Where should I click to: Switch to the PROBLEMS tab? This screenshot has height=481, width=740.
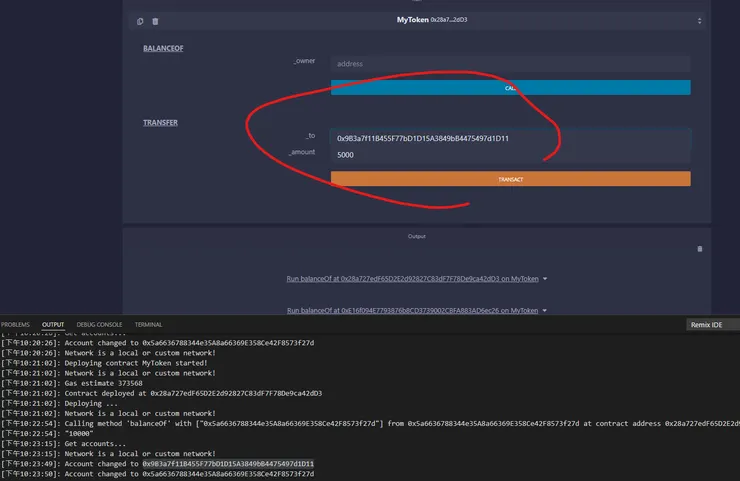15,325
